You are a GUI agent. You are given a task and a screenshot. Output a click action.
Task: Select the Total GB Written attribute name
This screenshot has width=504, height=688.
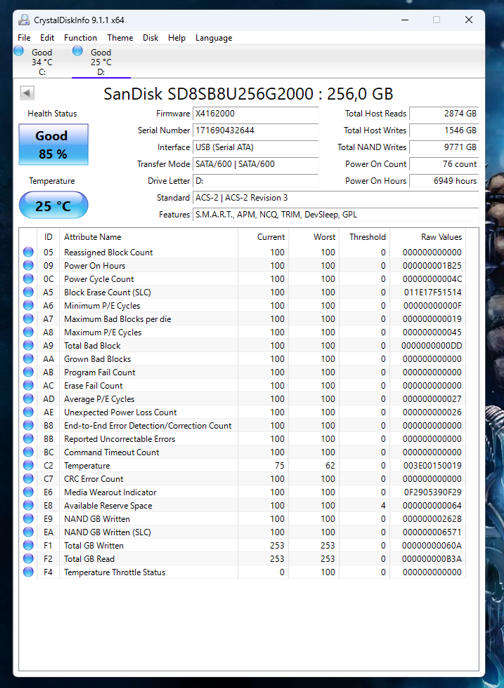[x=94, y=545]
